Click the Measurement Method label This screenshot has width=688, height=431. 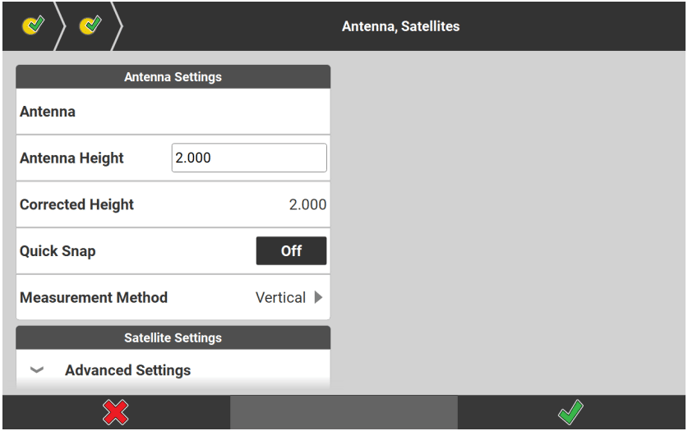point(94,297)
